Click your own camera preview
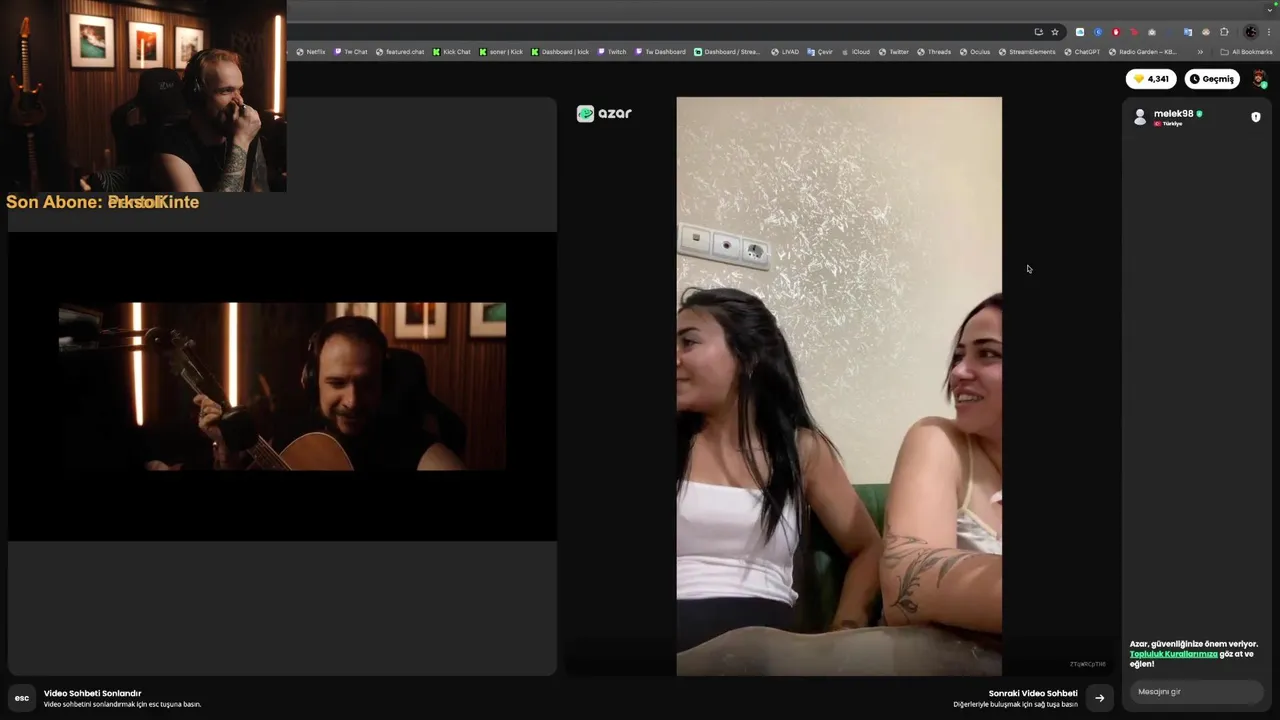1280x720 pixels. pyautogui.click(x=282, y=386)
